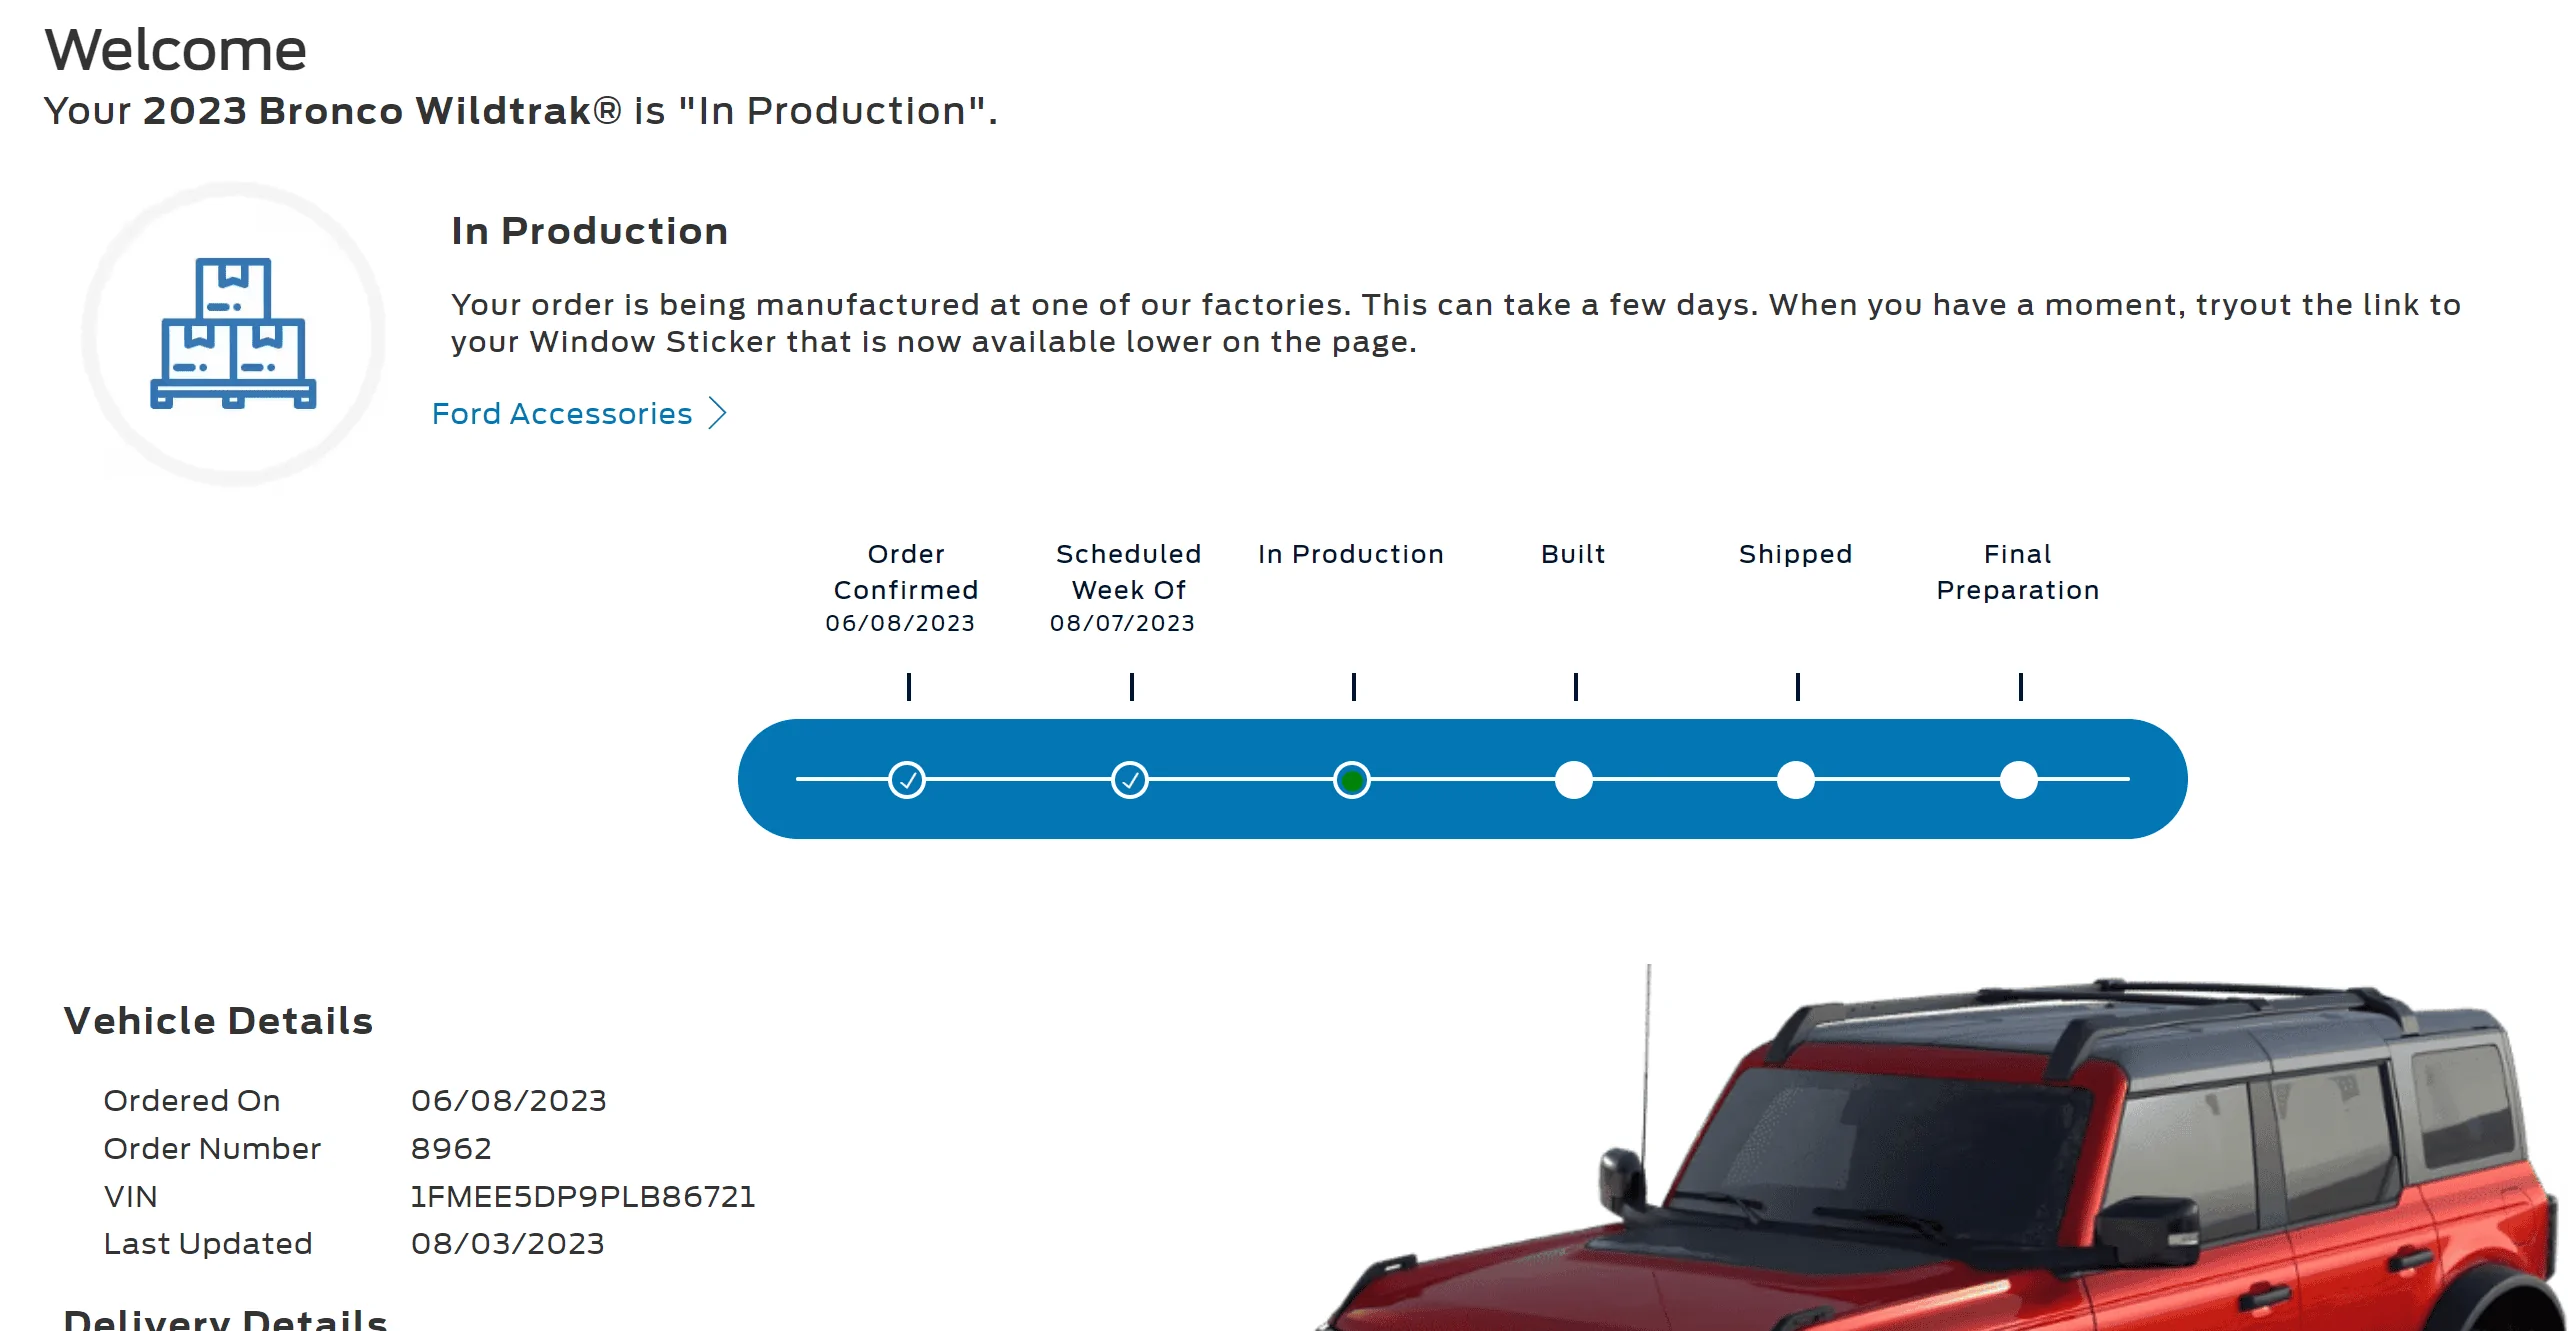Viewport: 2575px width, 1331px height.
Task: Click the In Production boxes icon
Action: tap(233, 333)
